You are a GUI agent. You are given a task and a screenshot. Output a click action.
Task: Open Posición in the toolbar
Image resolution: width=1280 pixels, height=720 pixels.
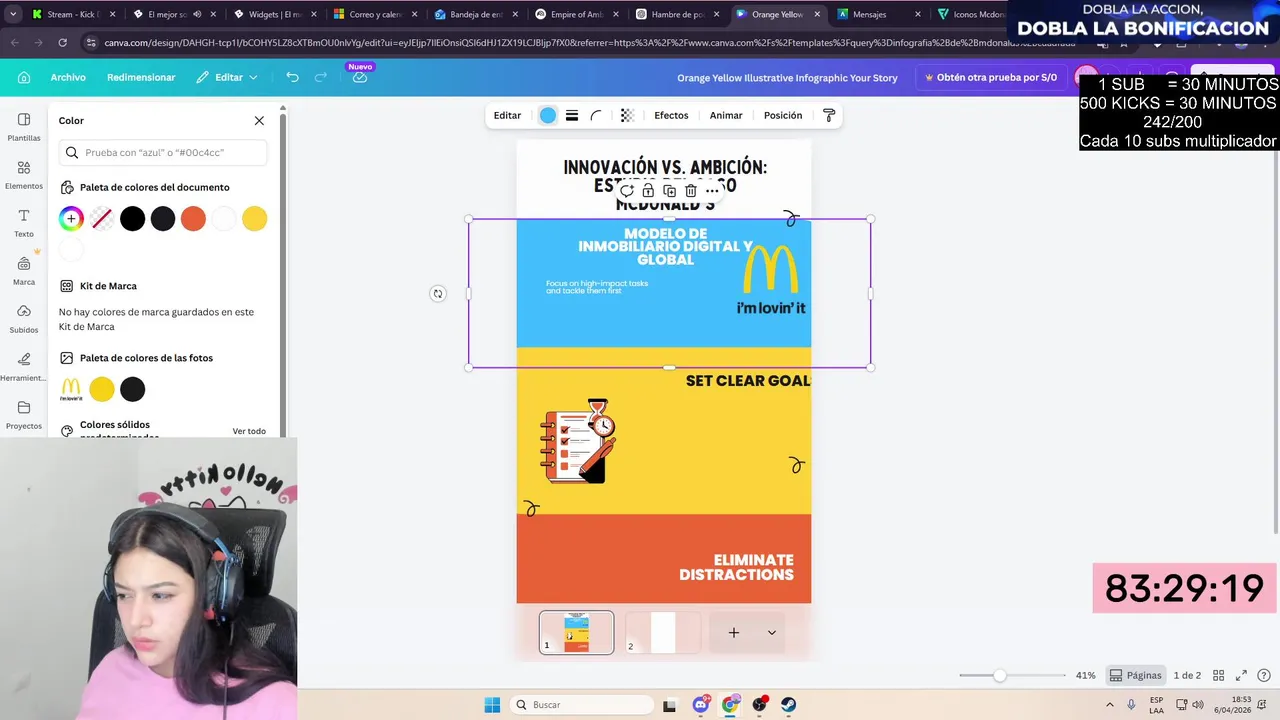tap(783, 115)
